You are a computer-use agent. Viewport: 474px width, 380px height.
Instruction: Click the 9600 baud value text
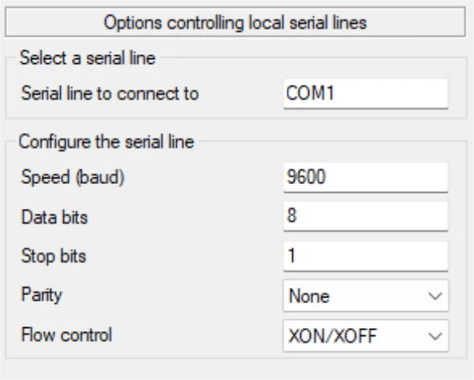click(x=306, y=177)
